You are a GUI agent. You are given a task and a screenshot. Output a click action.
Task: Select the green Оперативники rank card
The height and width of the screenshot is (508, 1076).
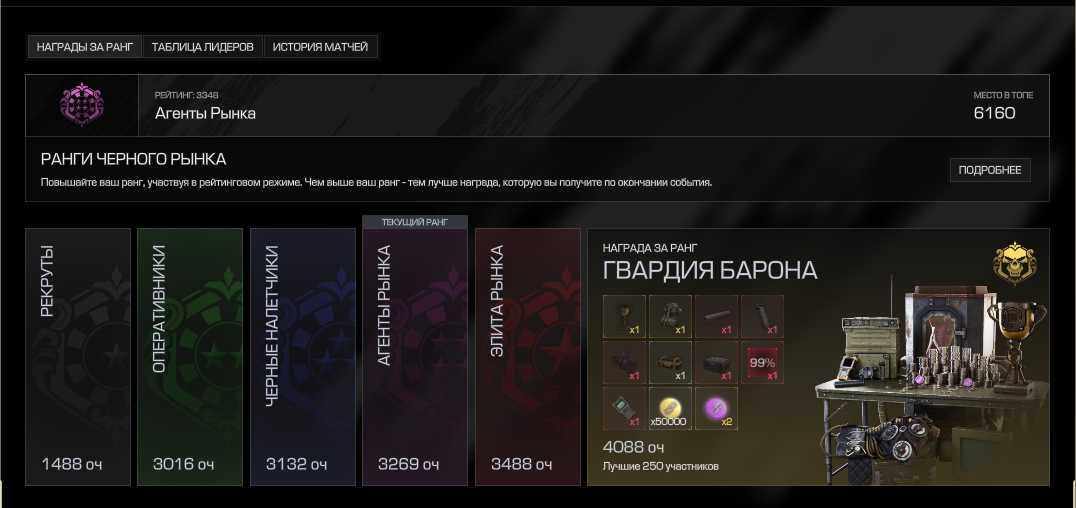pyautogui.click(x=190, y=357)
